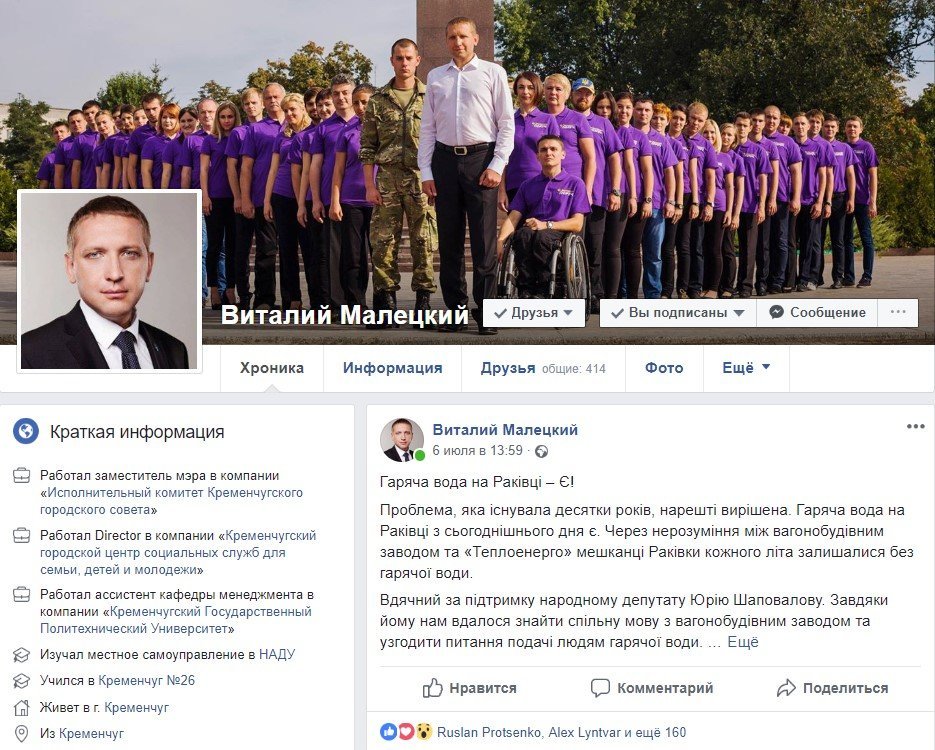
Task: Click the globe icon beside Краткая информация
Action: point(26,431)
